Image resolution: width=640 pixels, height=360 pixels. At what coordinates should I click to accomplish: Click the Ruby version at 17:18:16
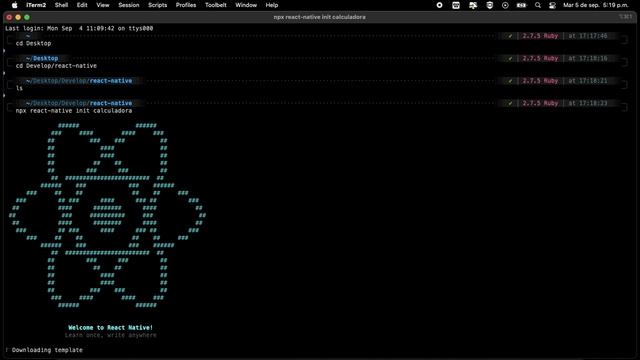[x=540, y=58]
